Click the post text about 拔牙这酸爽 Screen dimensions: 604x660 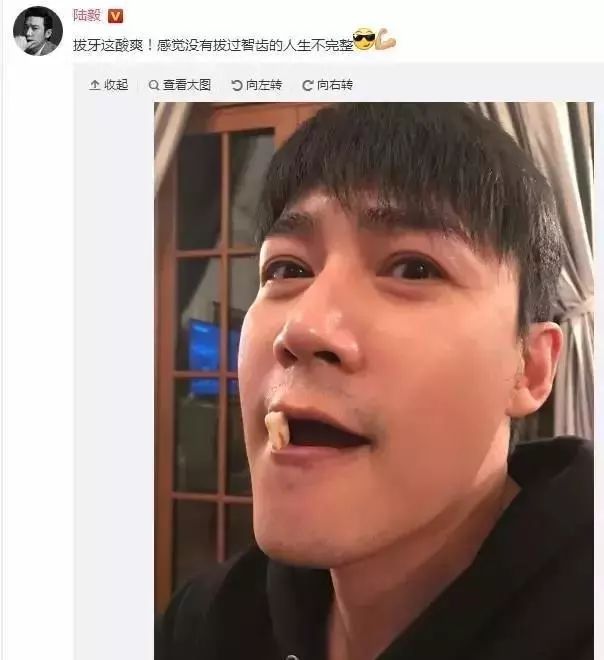click(x=213, y=44)
